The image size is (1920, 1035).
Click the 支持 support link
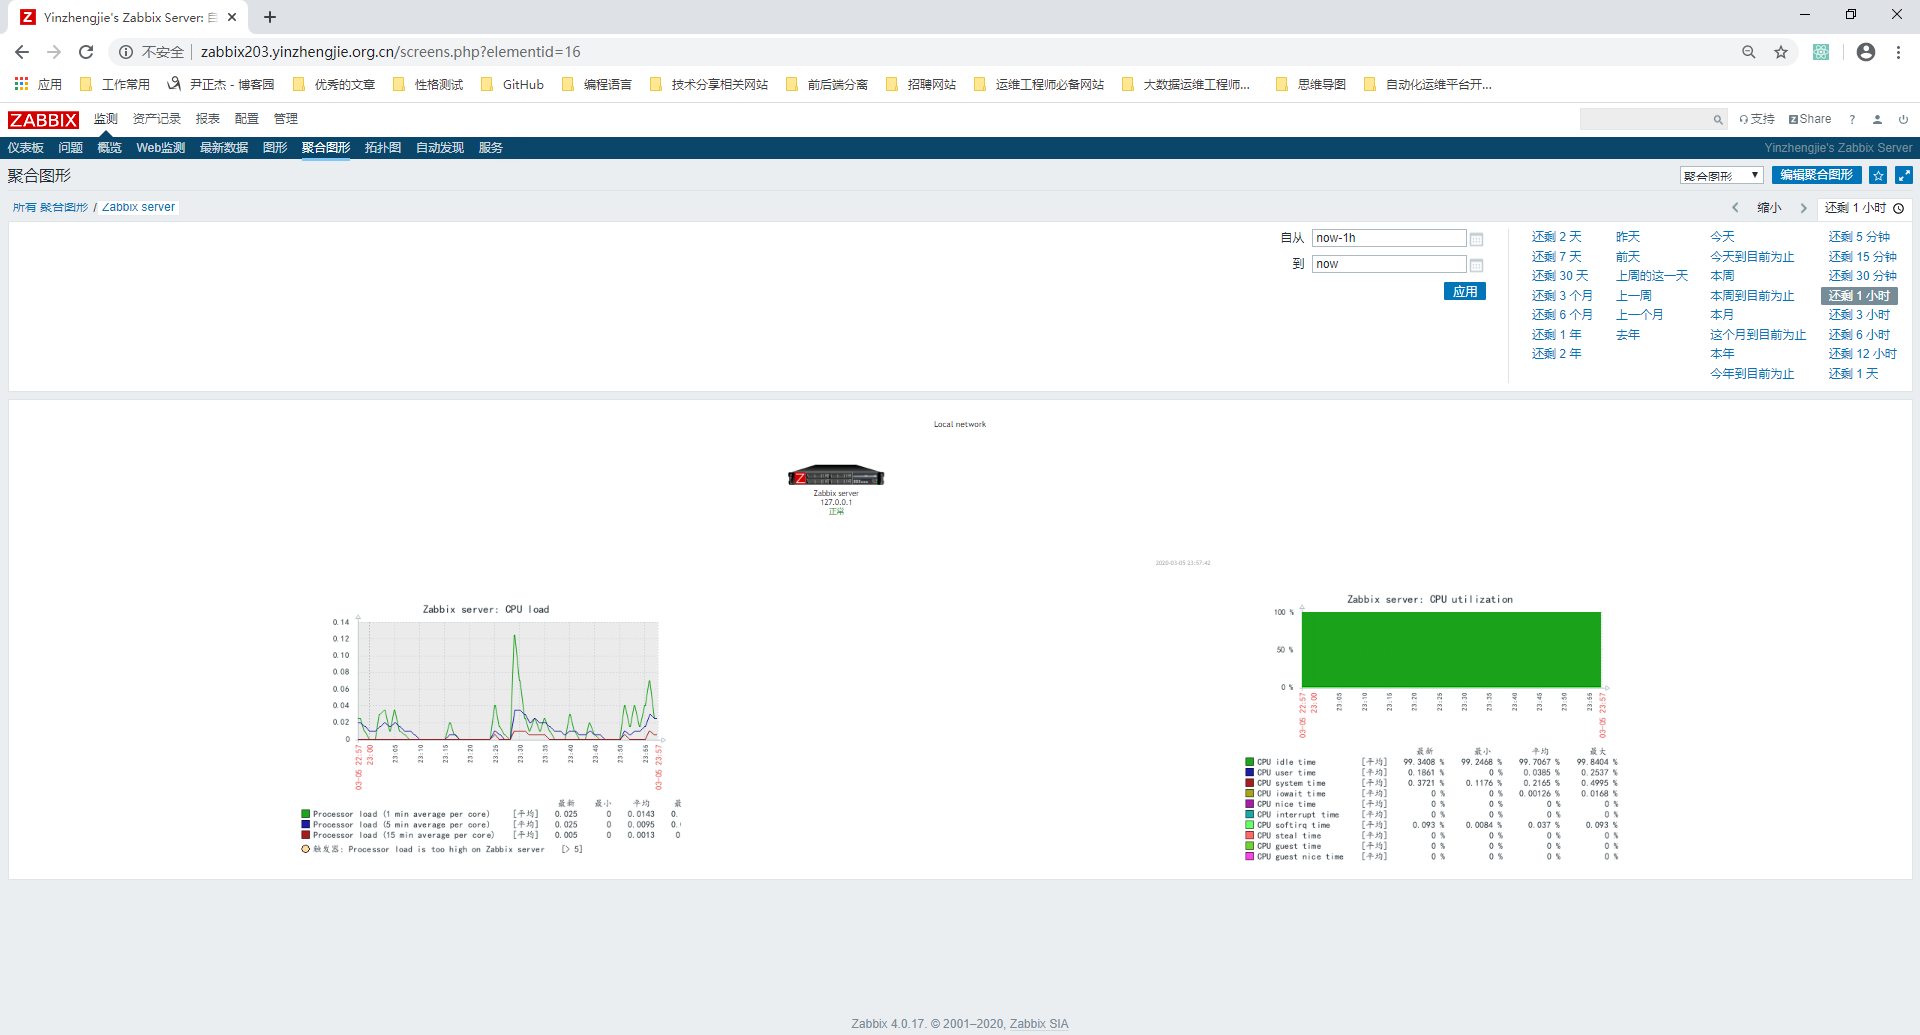[x=1757, y=119]
